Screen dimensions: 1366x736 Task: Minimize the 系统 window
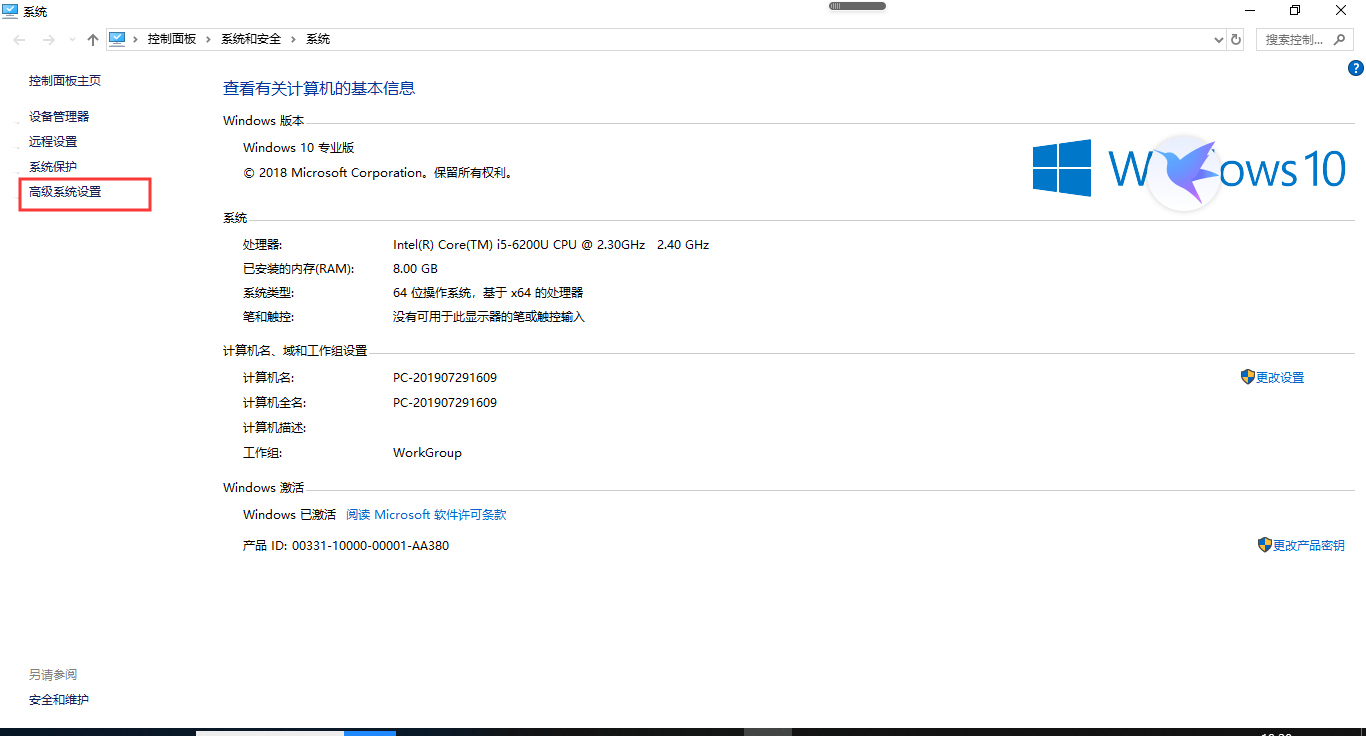tap(1249, 10)
